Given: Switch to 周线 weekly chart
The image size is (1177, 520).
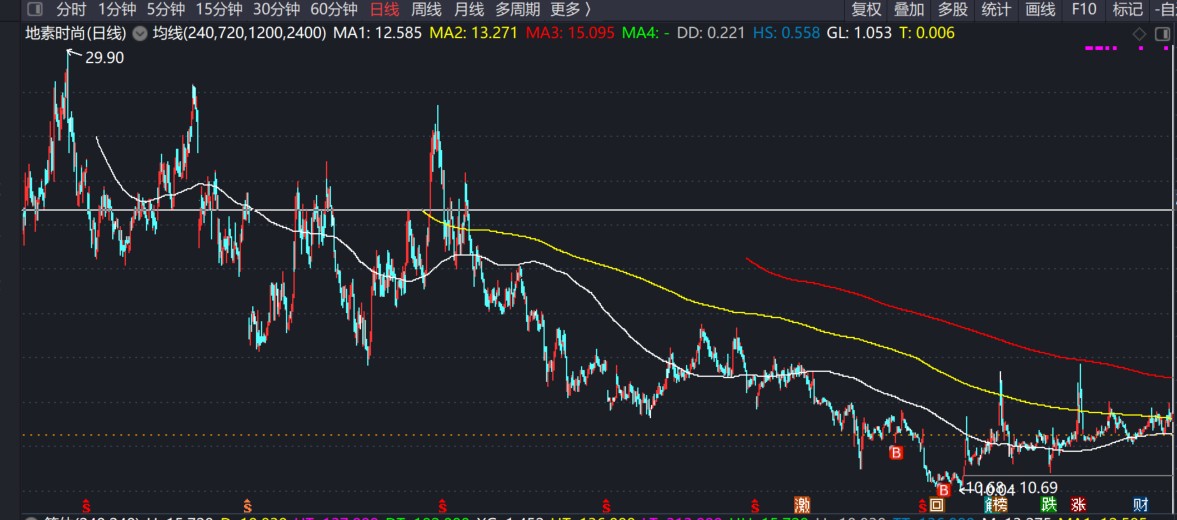Looking at the screenshot, I should pyautogui.click(x=427, y=10).
